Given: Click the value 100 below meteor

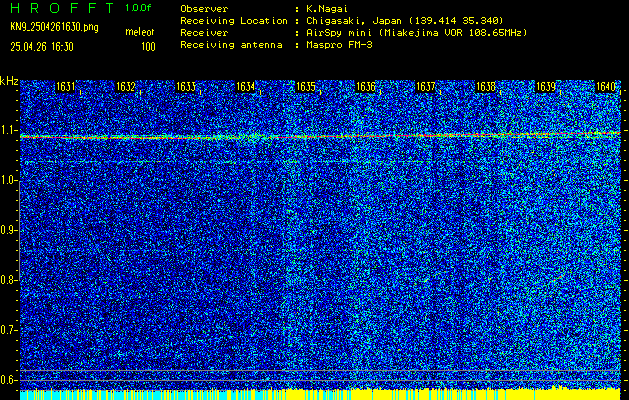Looking at the screenshot, I should pos(148,47).
